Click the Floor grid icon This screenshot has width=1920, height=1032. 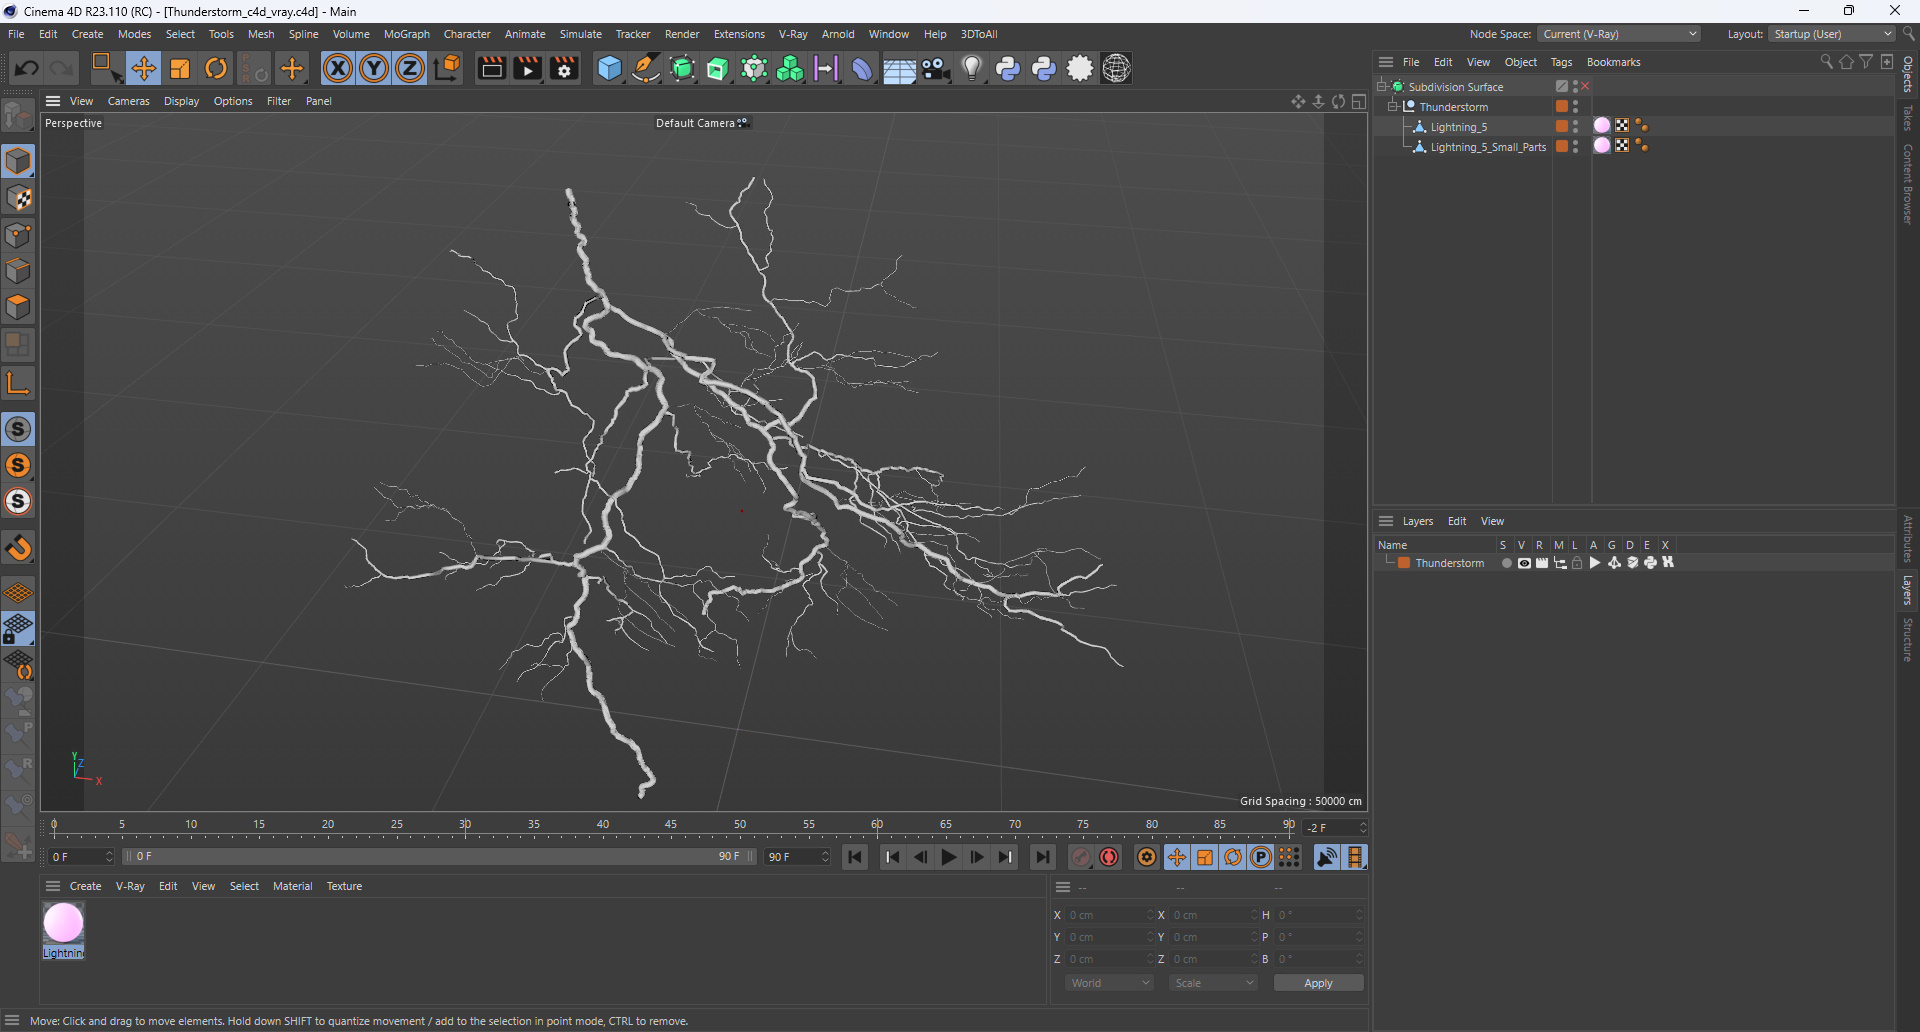tap(899, 69)
